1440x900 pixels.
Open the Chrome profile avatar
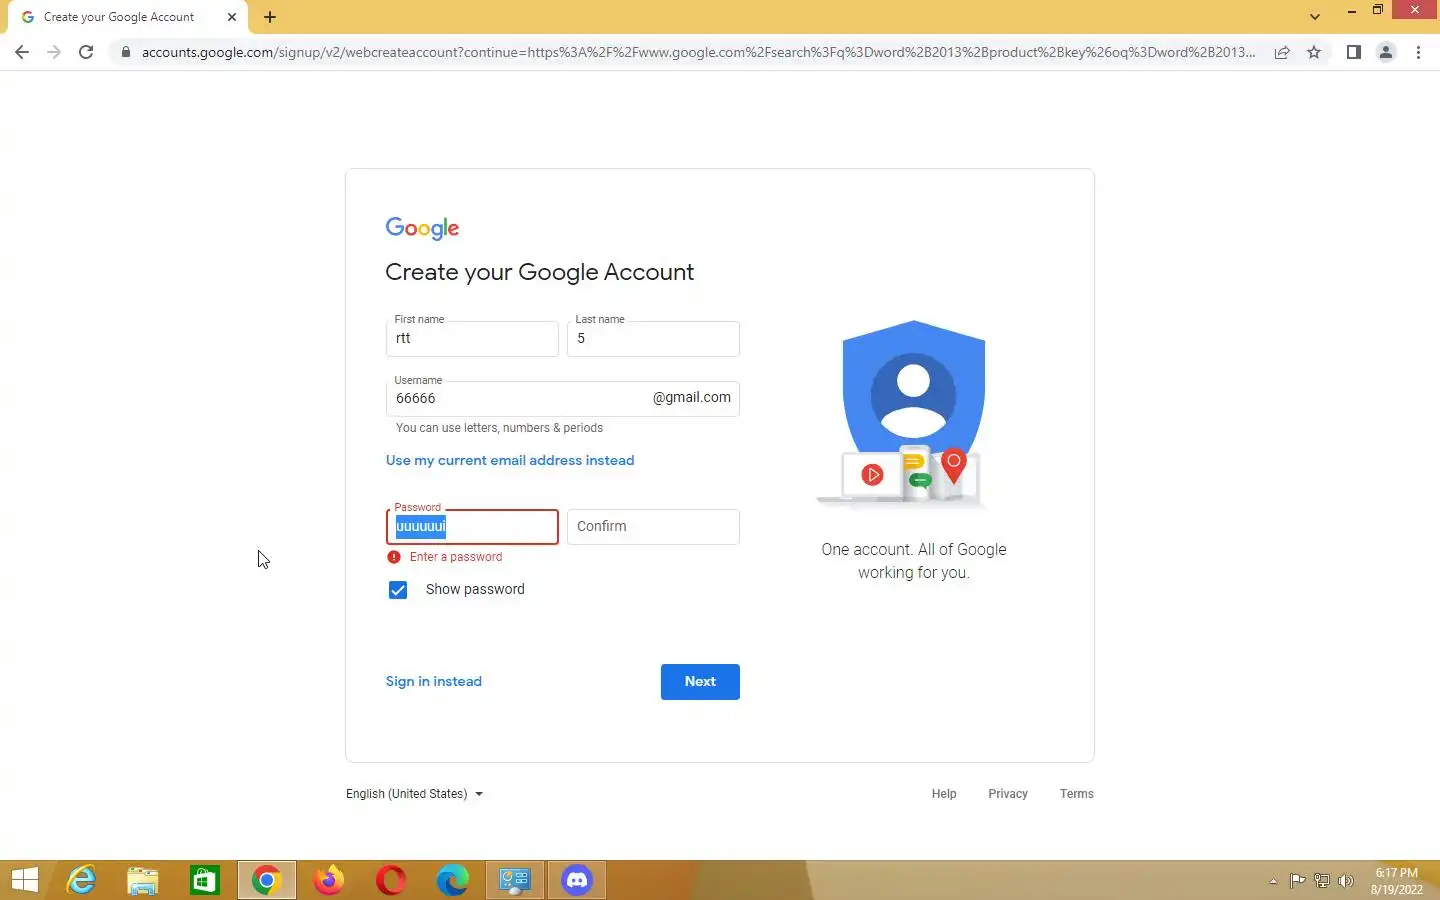coord(1386,52)
